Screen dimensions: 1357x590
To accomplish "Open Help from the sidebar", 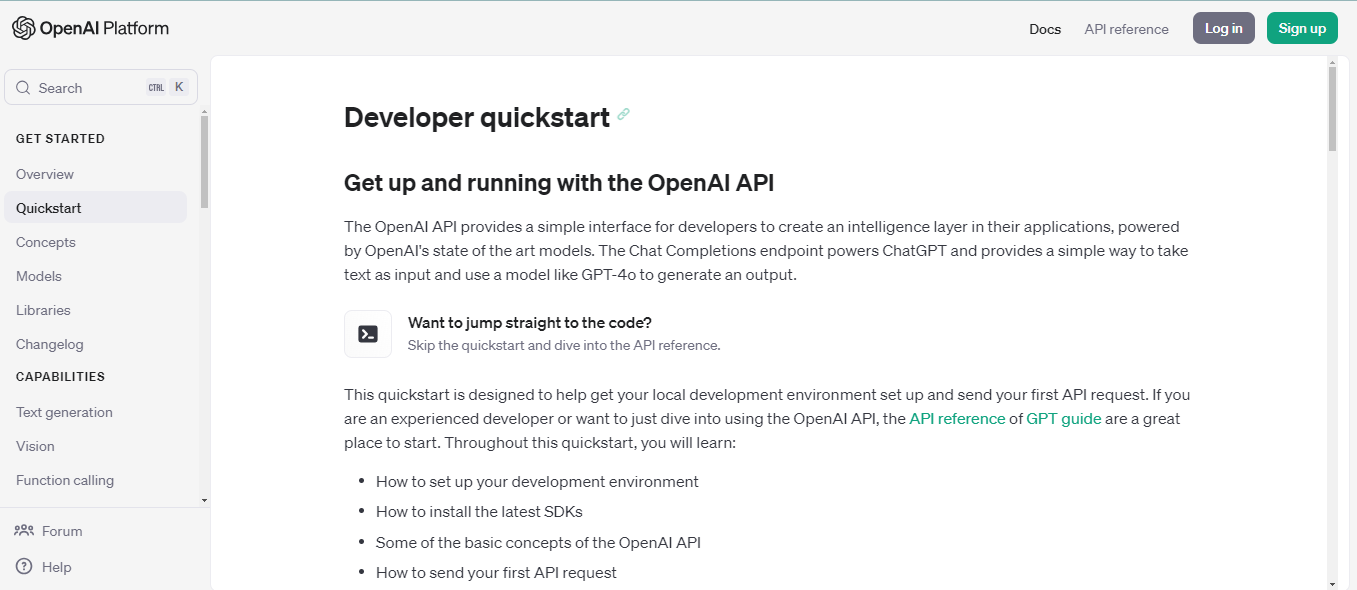I will pos(56,566).
